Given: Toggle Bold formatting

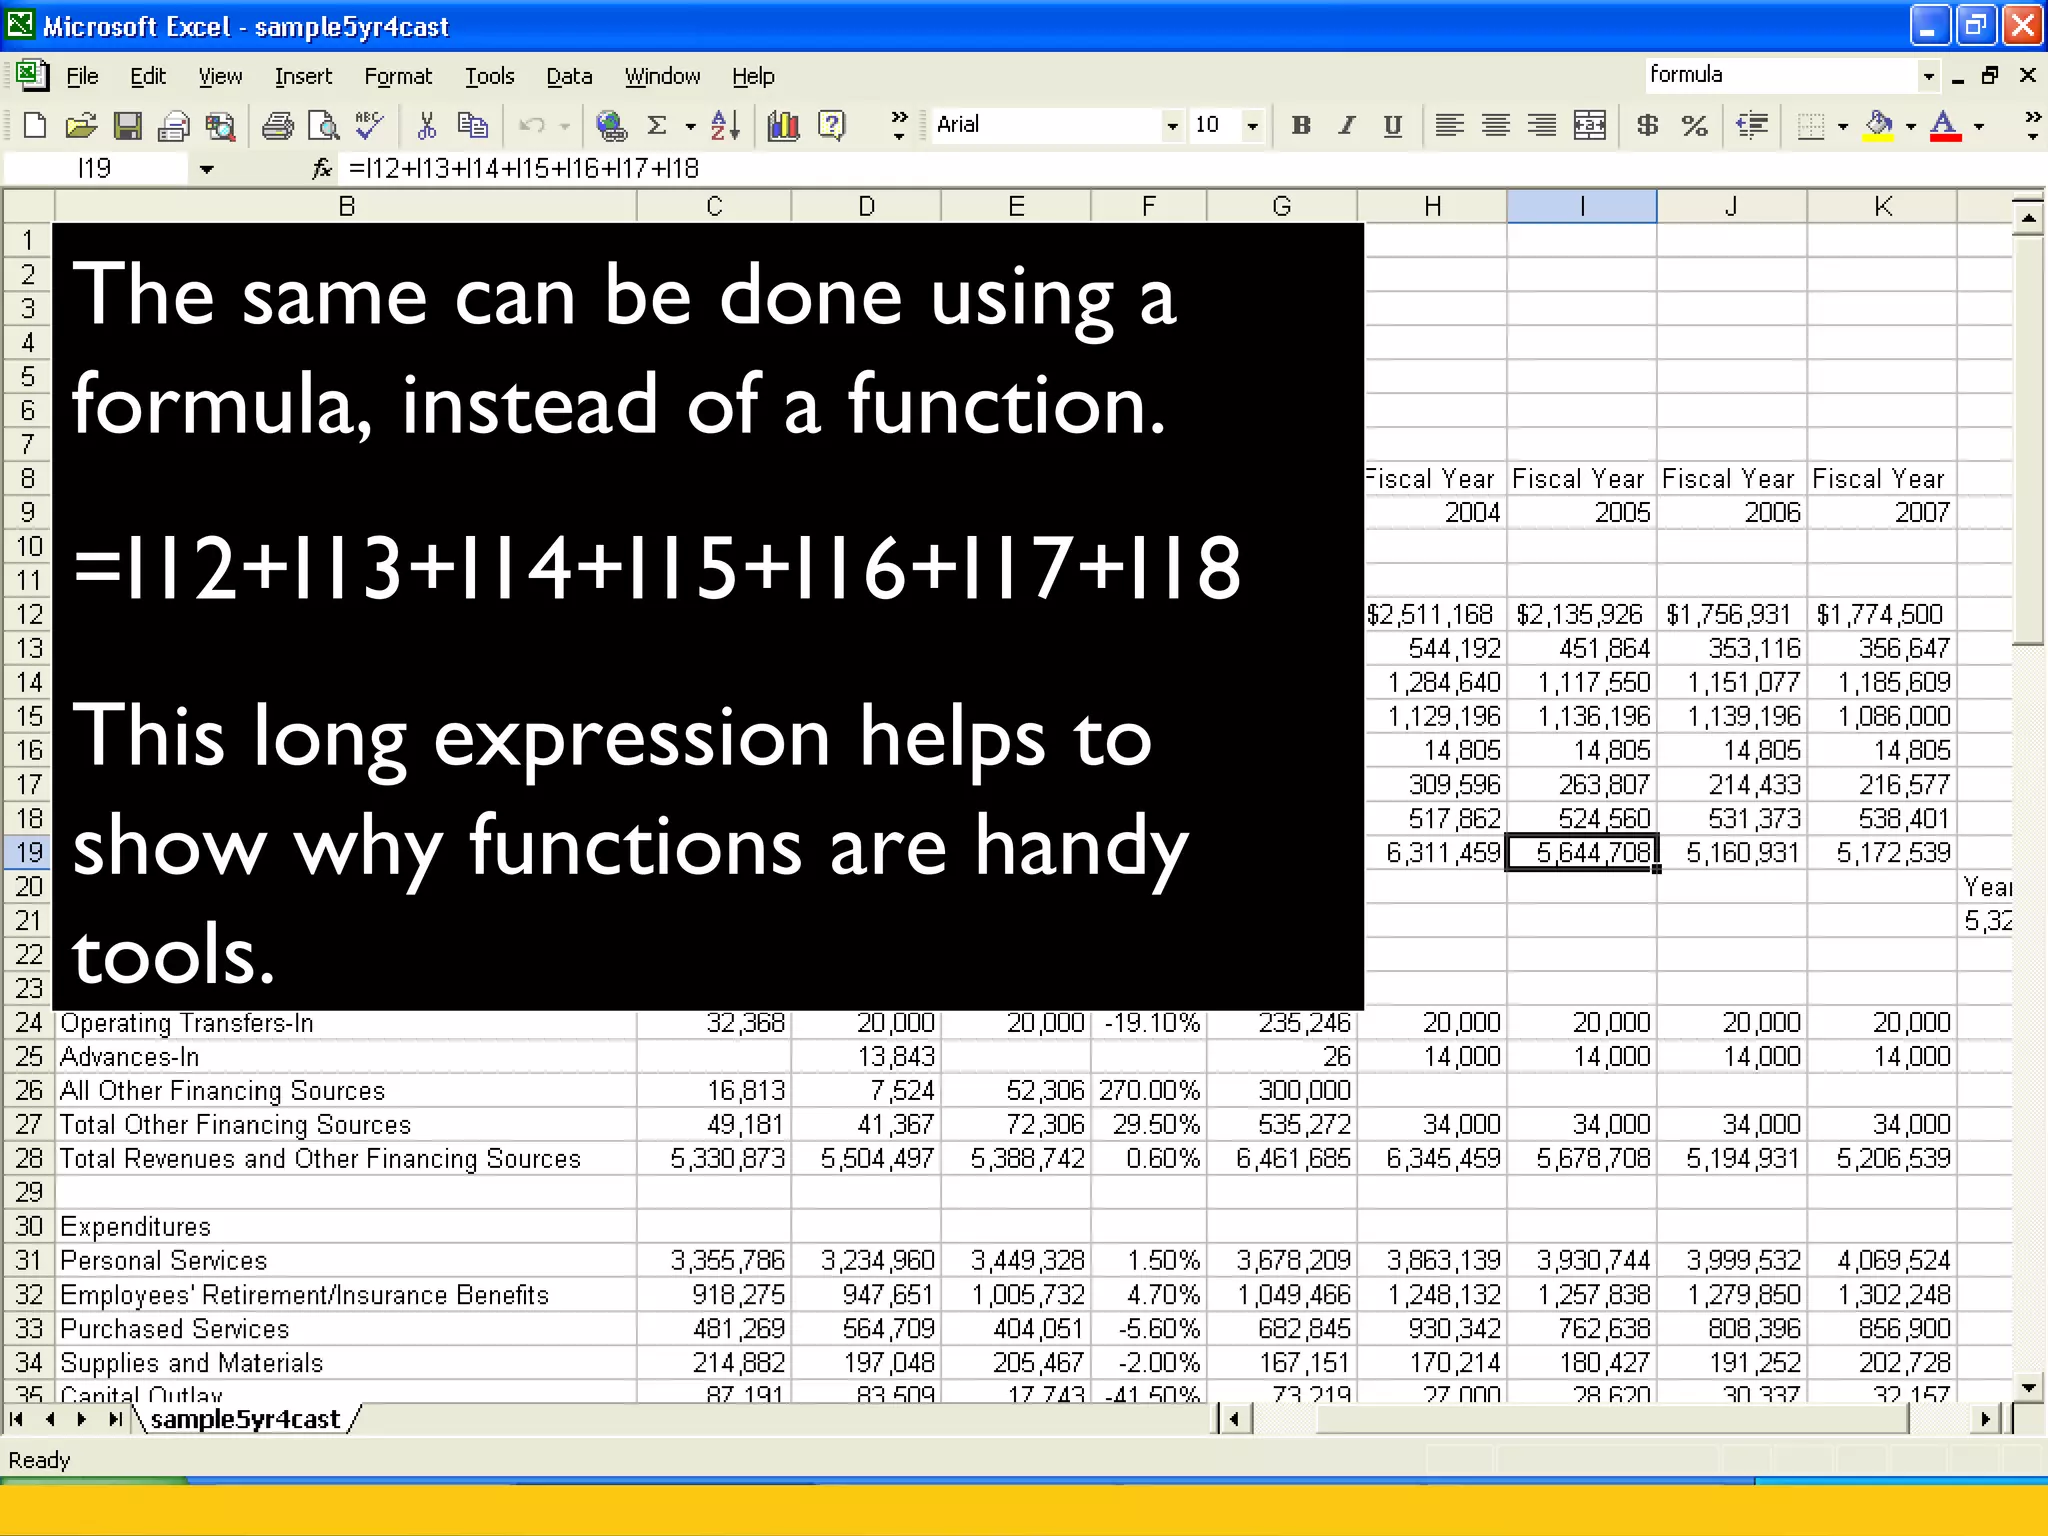Looking at the screenshot, I should [x=1301, y=125].
